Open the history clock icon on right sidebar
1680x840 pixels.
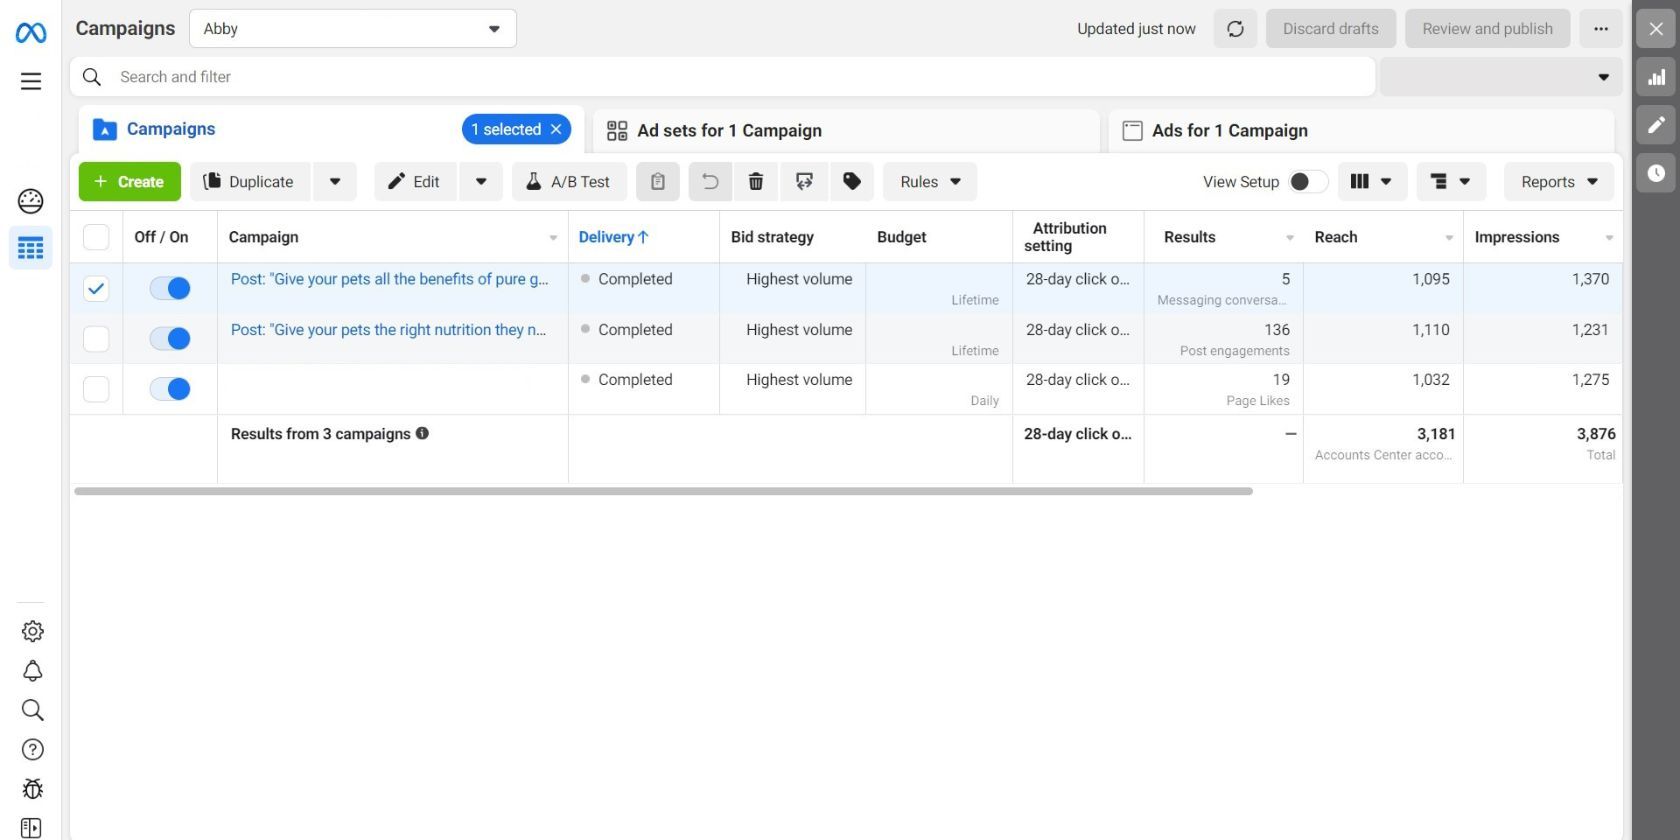tap(1656, 173)
